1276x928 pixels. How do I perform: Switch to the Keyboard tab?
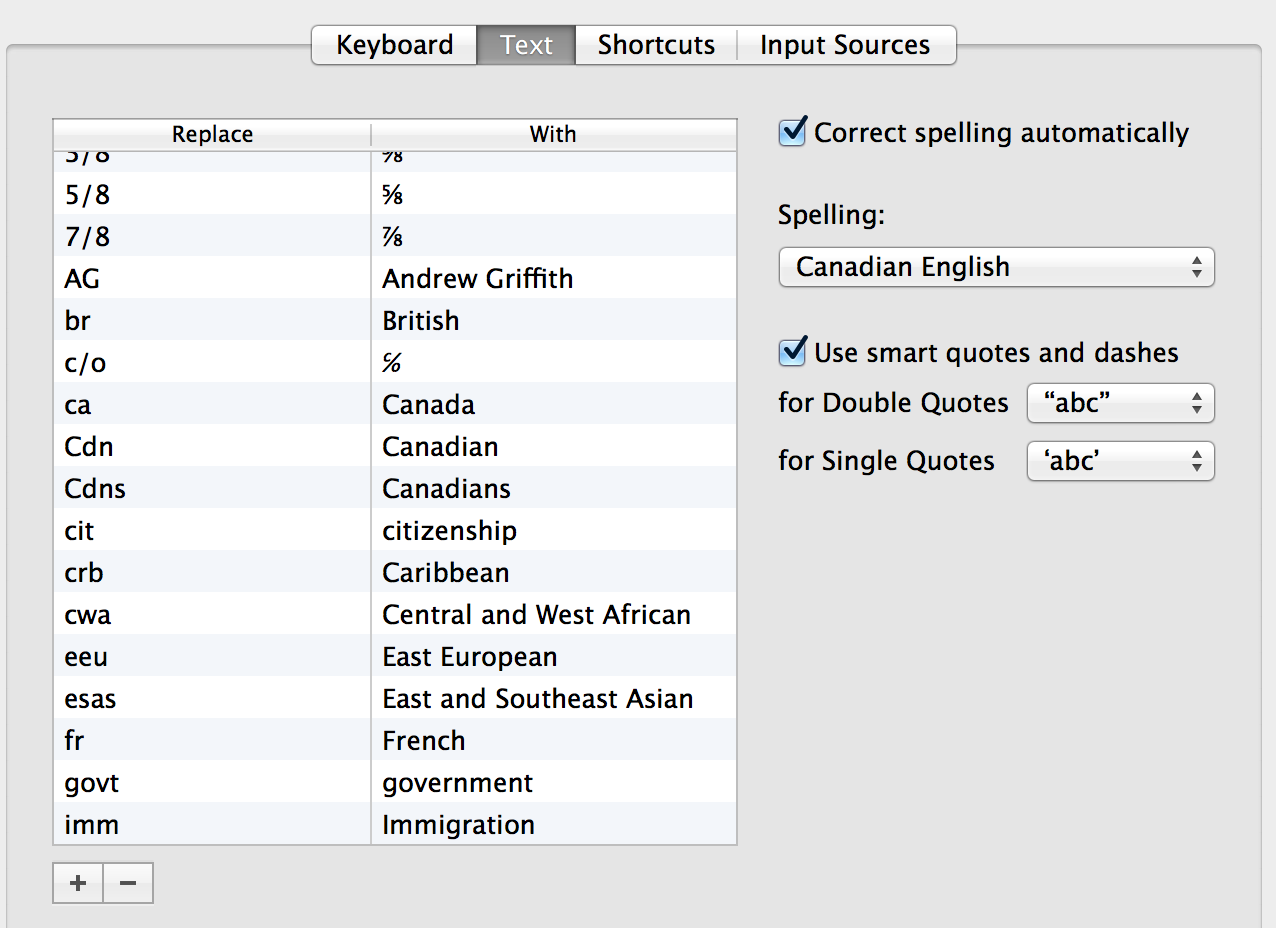[x=394, y=45]
